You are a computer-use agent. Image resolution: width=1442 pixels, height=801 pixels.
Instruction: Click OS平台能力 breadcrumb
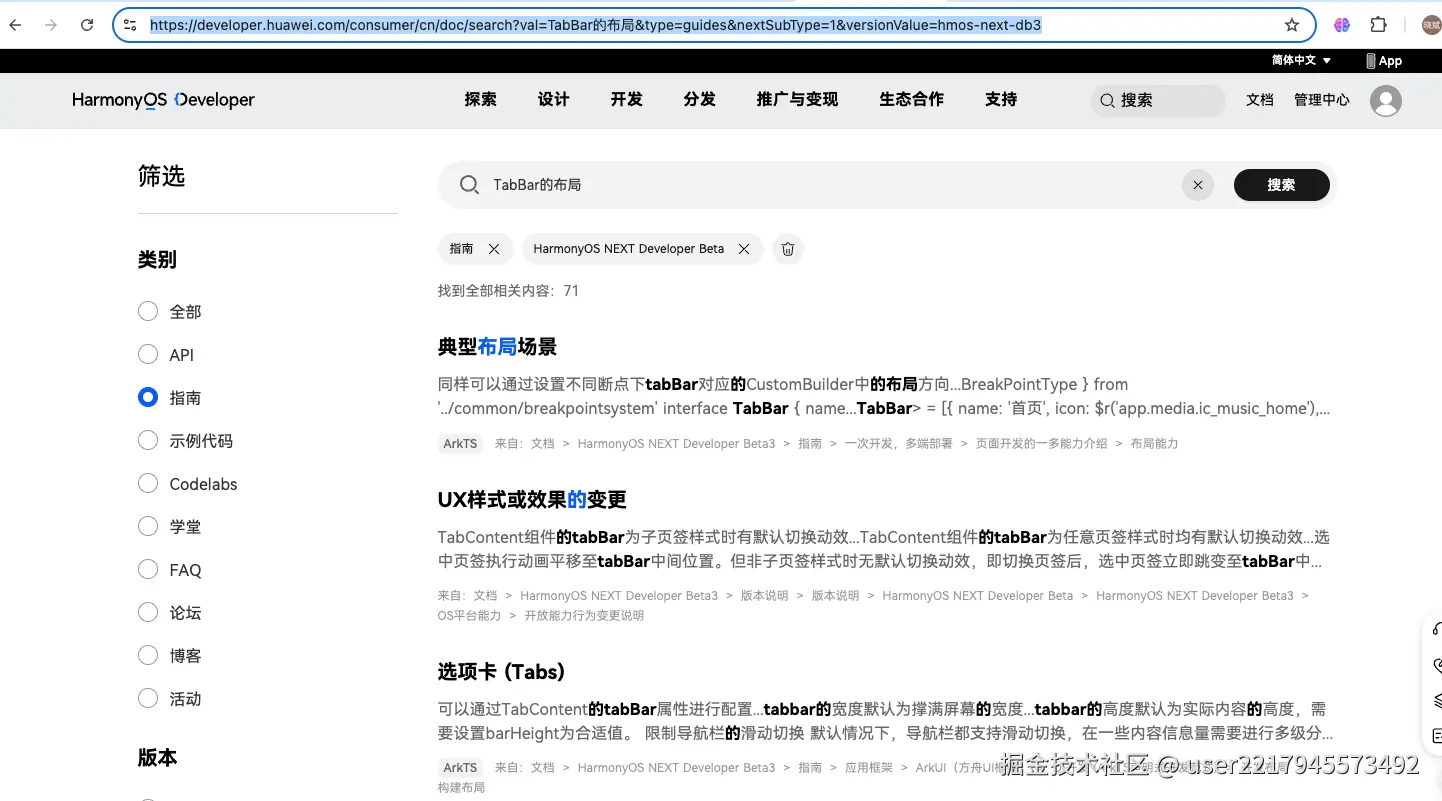tap(469, 616)
